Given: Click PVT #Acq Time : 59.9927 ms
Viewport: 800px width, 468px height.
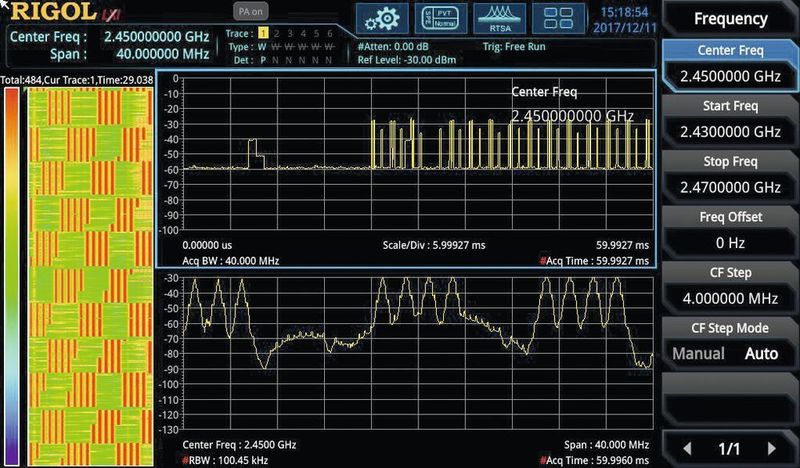Looking at the screenshot, I should (594, 261).
